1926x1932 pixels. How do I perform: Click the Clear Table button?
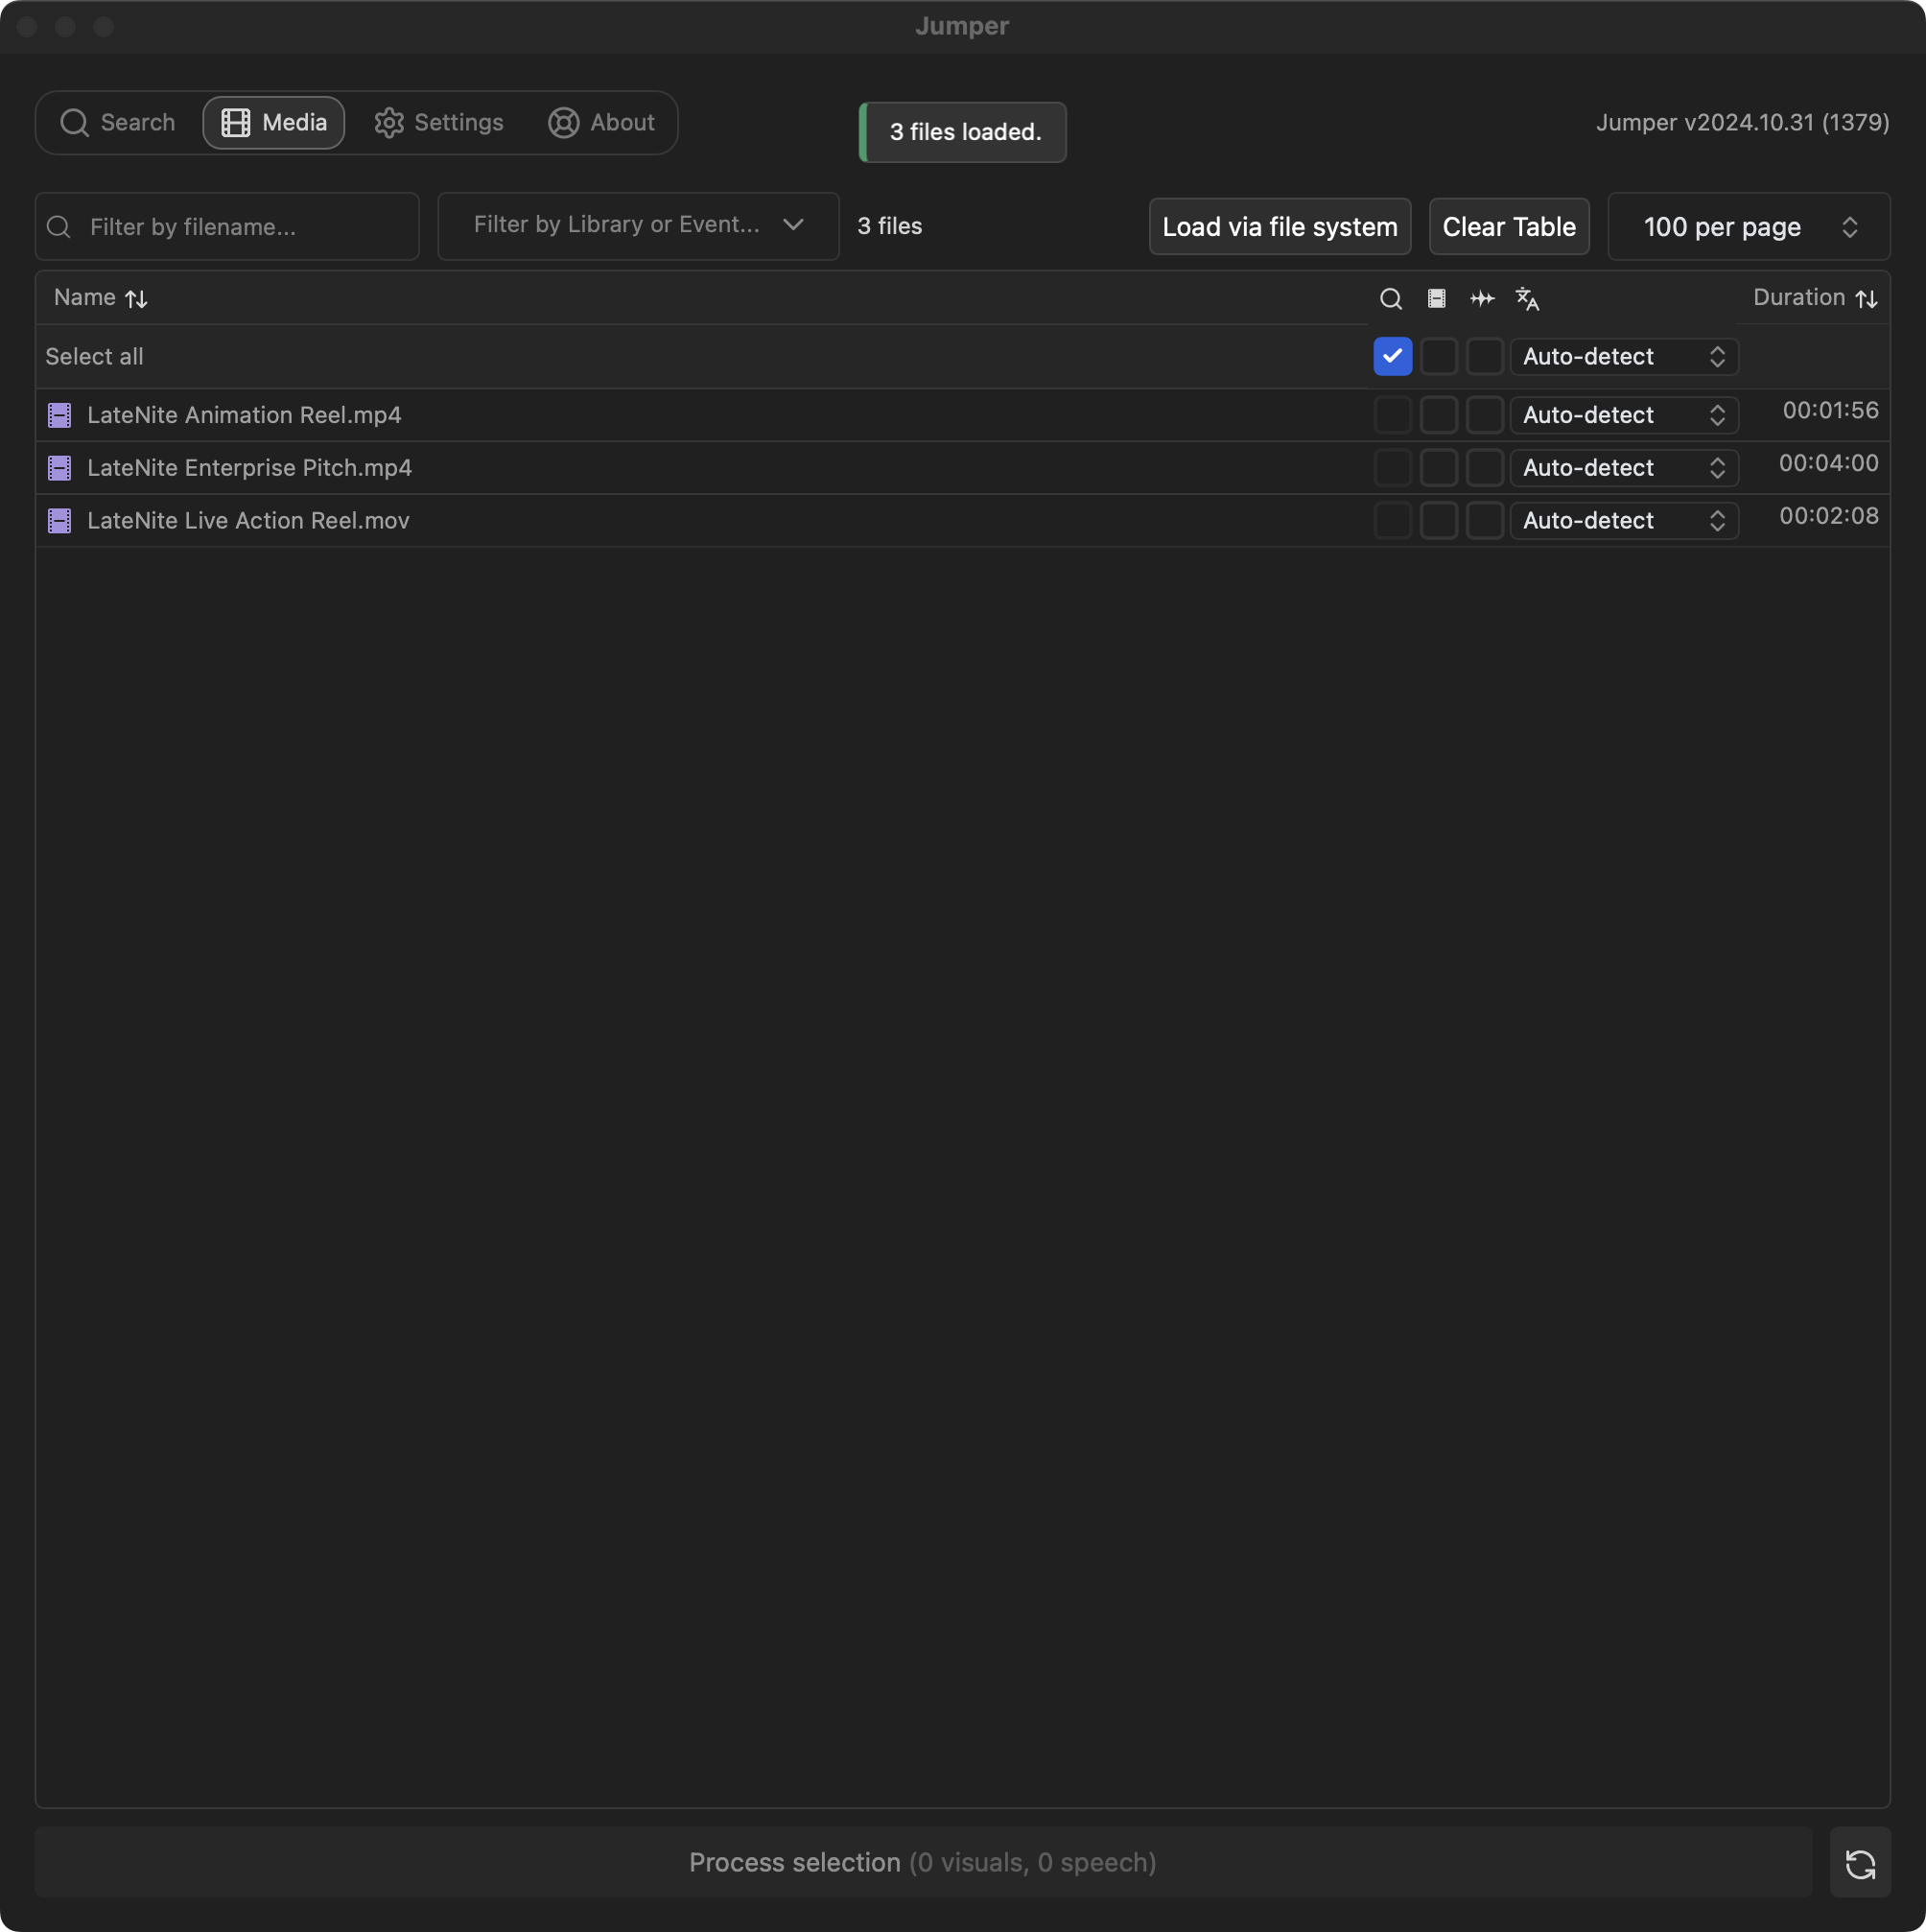pos(1508,227)
